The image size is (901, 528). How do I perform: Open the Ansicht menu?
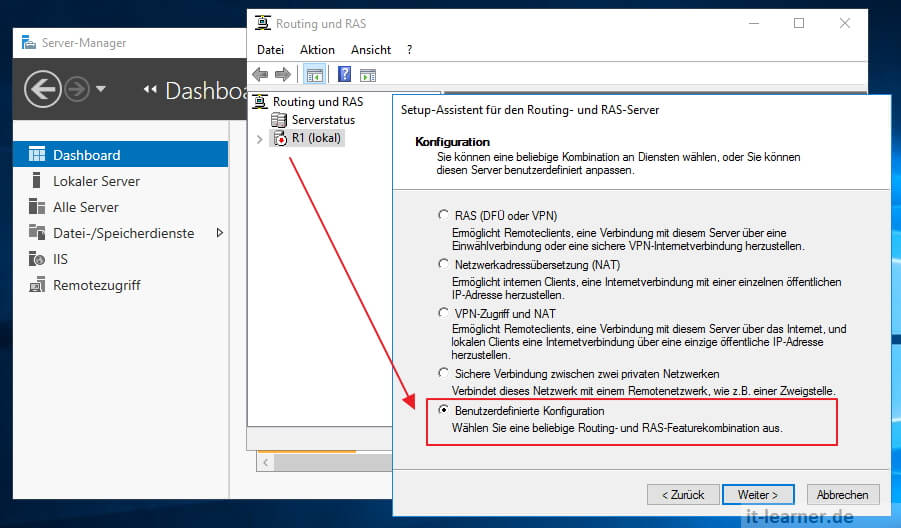point(371,50)
